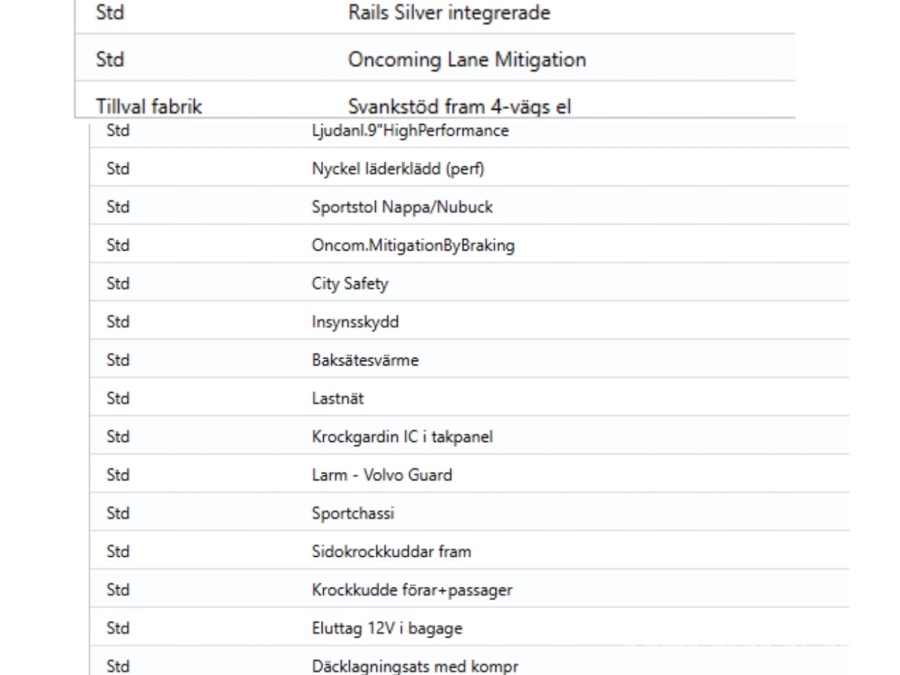Viewport: 900px width, 675px height.
Task: Select the City Safety entry
Action: click(349, 284)
